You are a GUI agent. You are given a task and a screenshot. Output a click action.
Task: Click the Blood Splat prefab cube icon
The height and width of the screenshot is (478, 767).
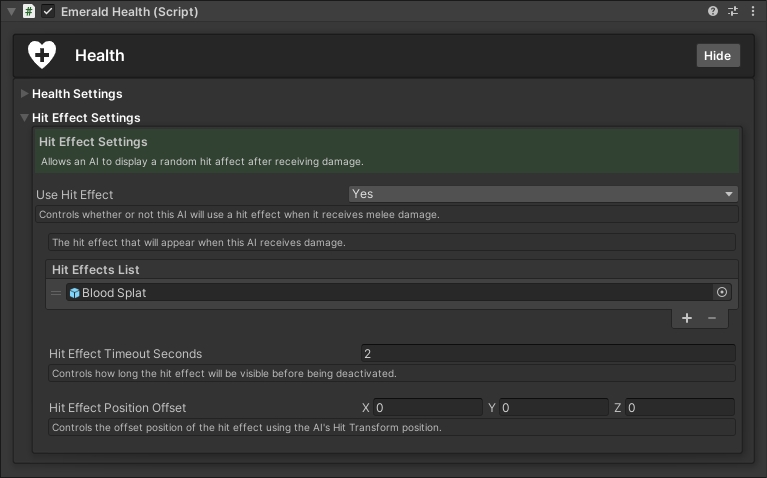pos(74,293)
